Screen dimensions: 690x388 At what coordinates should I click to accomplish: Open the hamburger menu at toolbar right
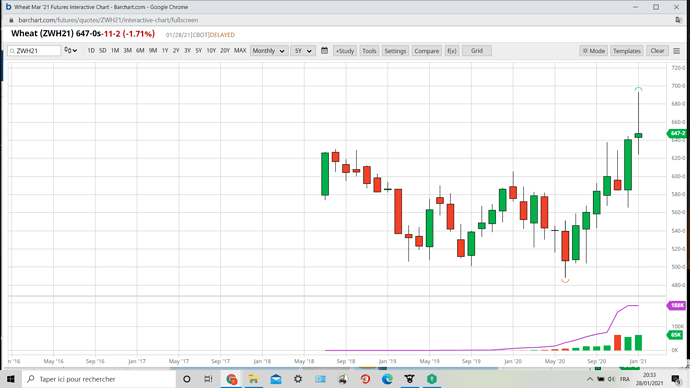click(677, 51)
